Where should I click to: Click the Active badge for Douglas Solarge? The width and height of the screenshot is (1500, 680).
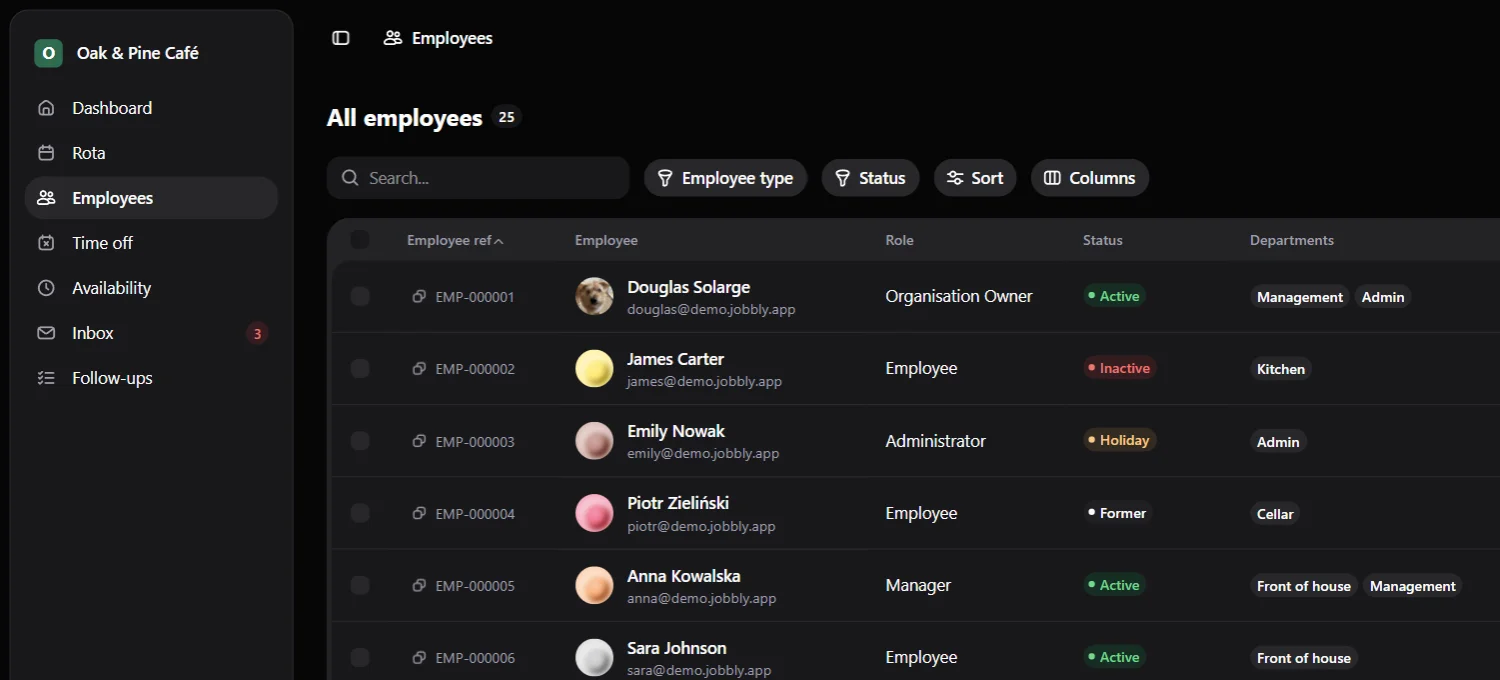point(1114,296)
